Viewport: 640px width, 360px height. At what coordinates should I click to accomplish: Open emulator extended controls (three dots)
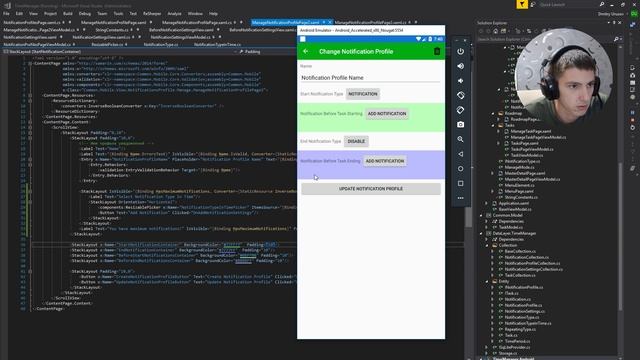point(460,198)
